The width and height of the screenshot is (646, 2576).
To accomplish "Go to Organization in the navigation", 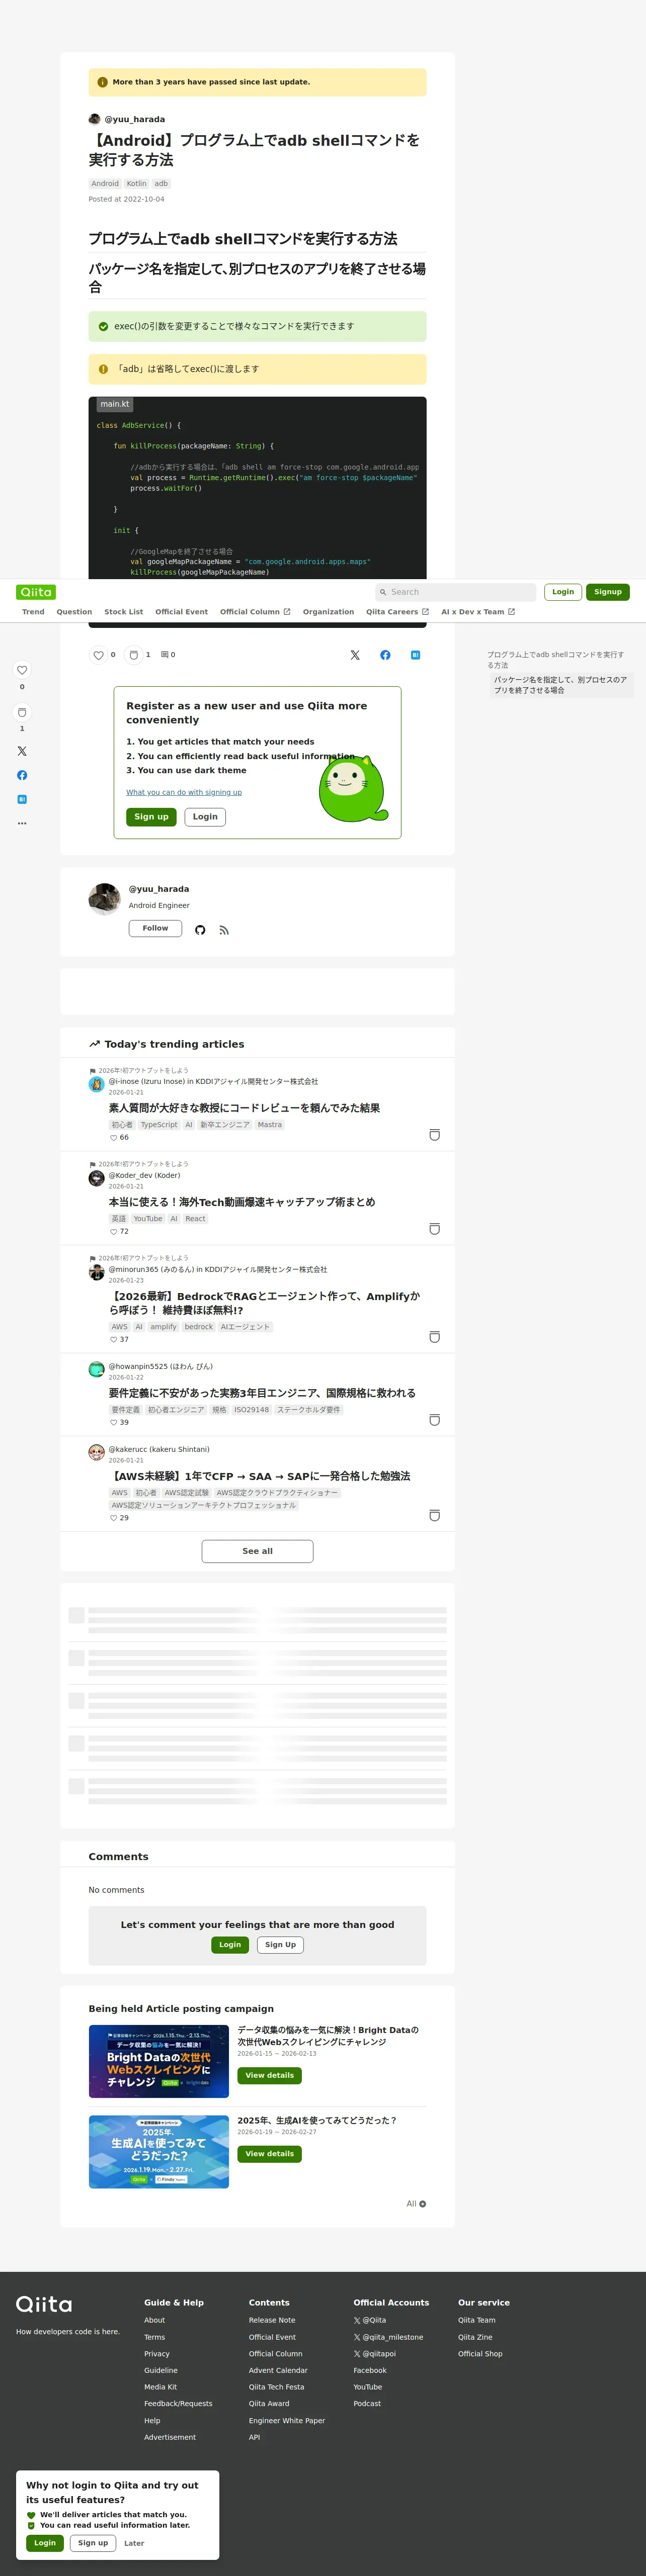I will (328, 612).
